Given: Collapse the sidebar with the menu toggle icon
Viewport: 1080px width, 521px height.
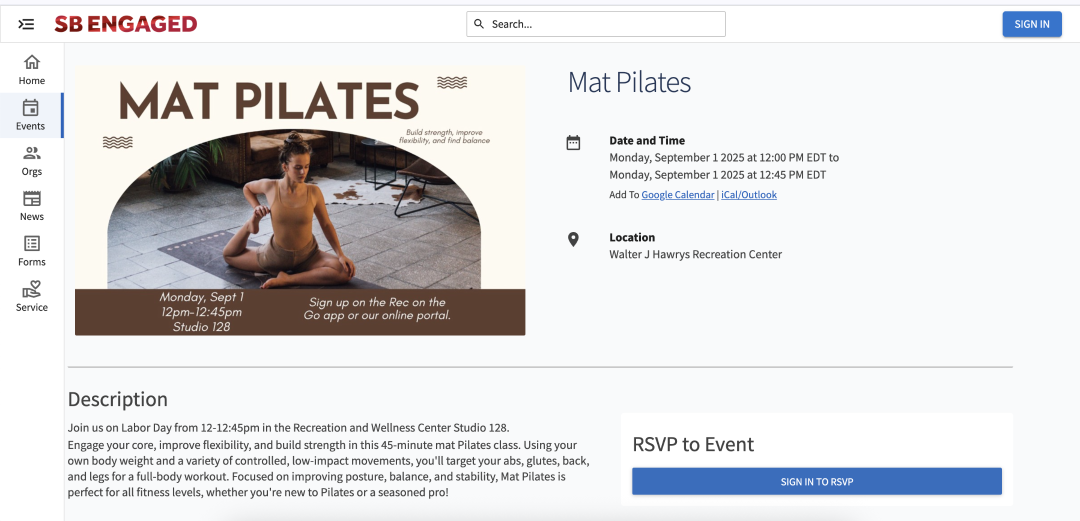Looking at the screenshot, I should pyautogui.click(x=26, y=24).
